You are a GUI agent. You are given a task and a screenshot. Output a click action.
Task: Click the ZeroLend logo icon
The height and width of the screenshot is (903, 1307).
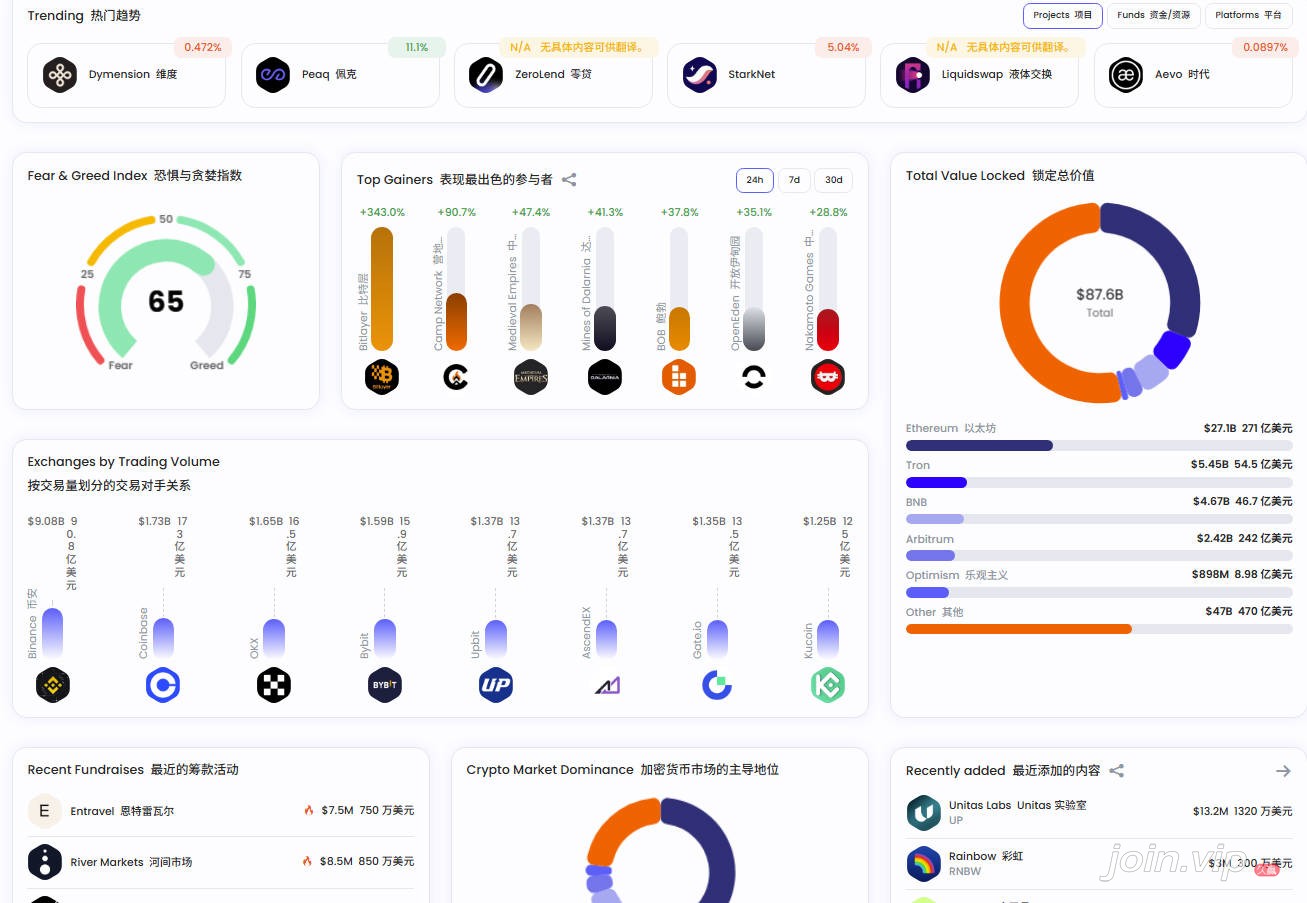point(486,75)
